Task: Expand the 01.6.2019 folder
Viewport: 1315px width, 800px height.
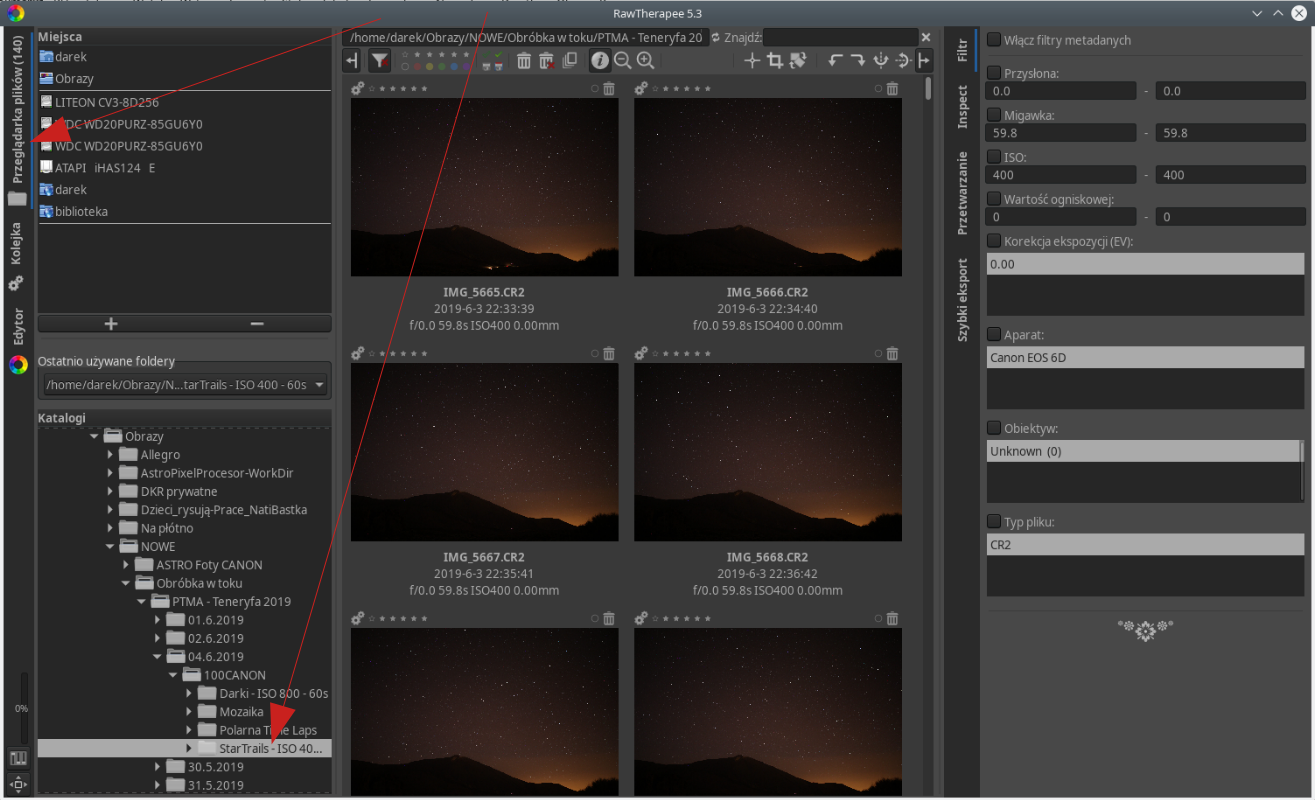Action: pyautogui.click(x=157, y=620)
